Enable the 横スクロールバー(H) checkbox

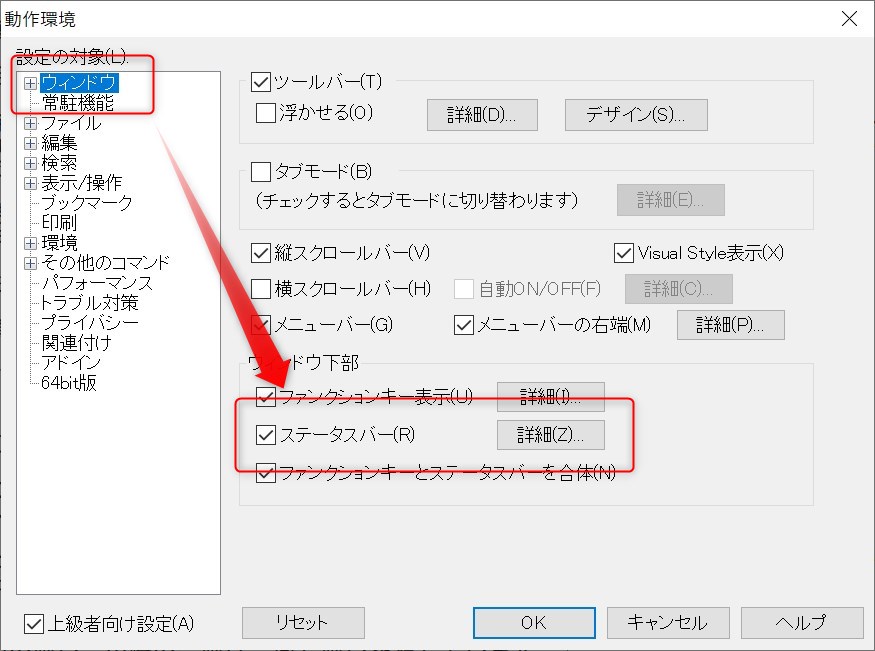(261, 289)
